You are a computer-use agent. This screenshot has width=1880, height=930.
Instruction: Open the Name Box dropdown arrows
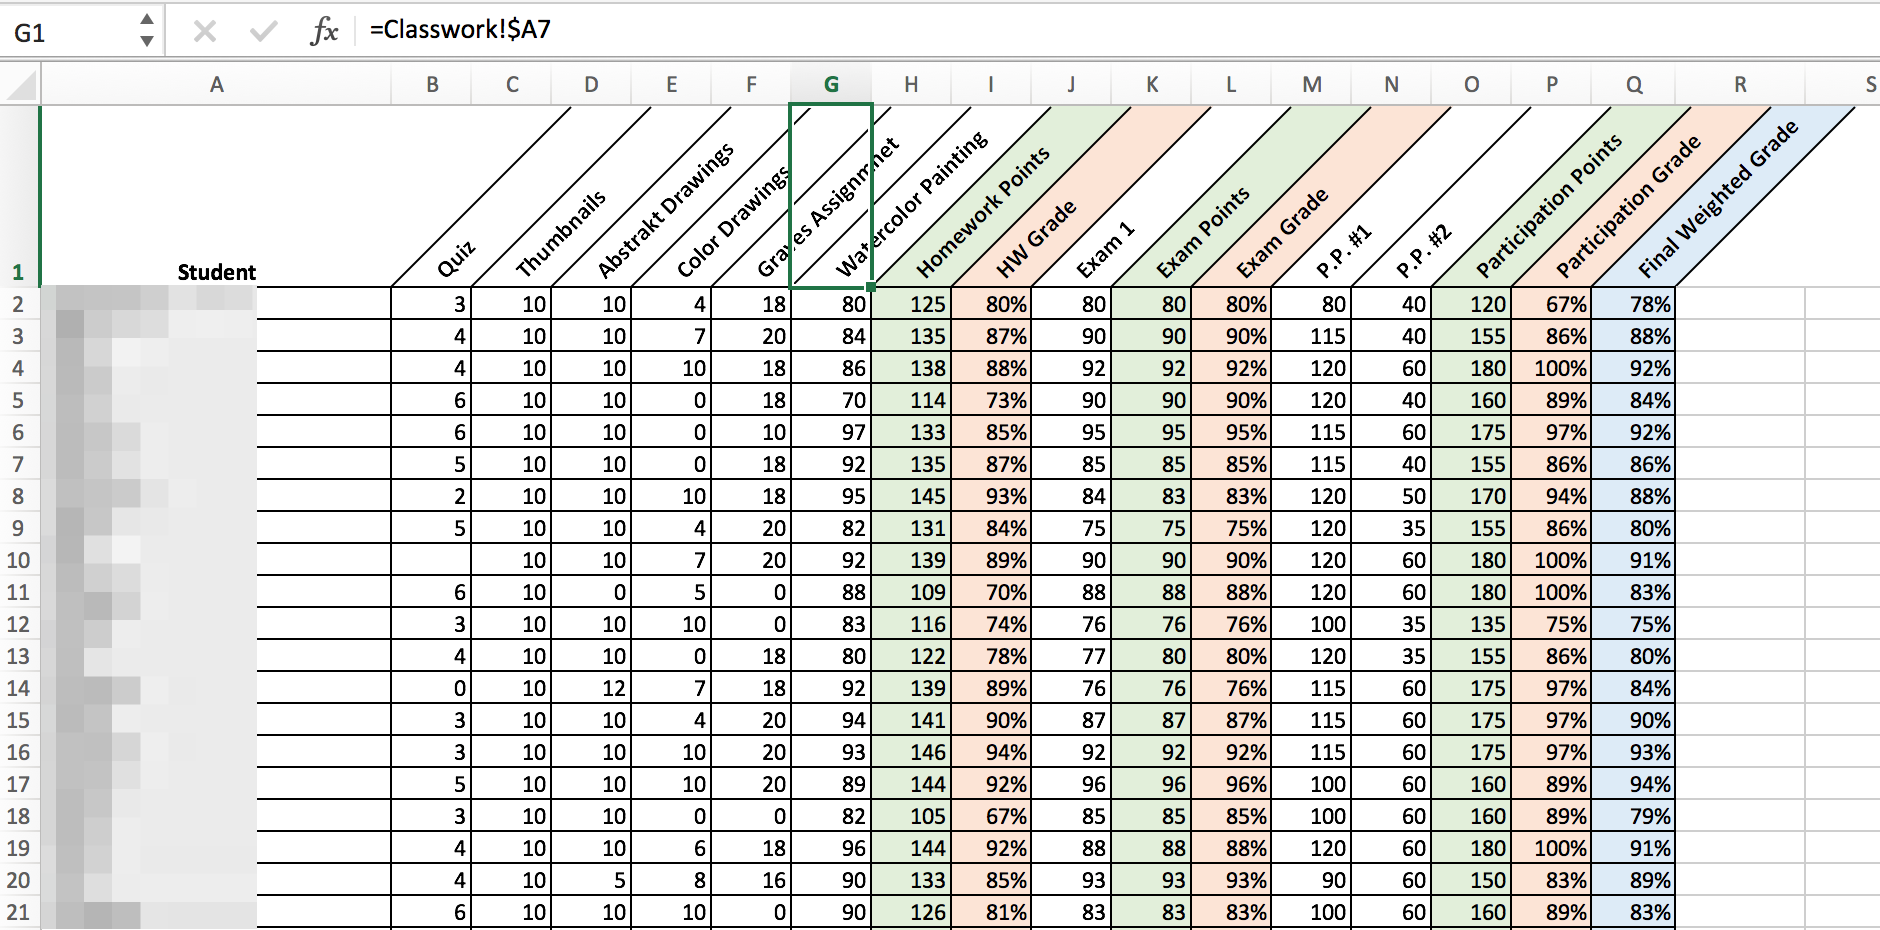[147, 31]
